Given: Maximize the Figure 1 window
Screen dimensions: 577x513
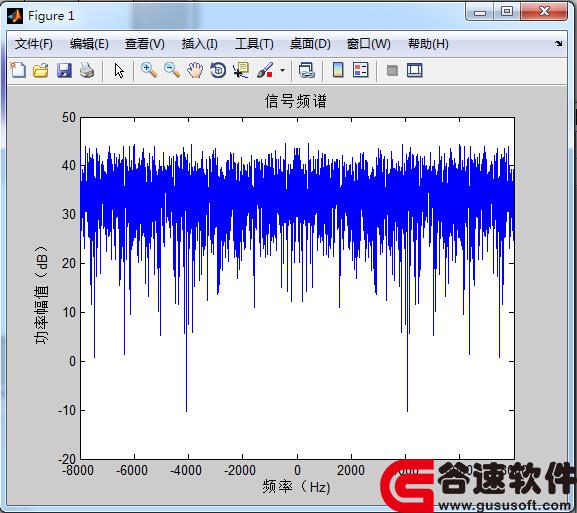Looking at the screenshot, I should pos(507,12).
